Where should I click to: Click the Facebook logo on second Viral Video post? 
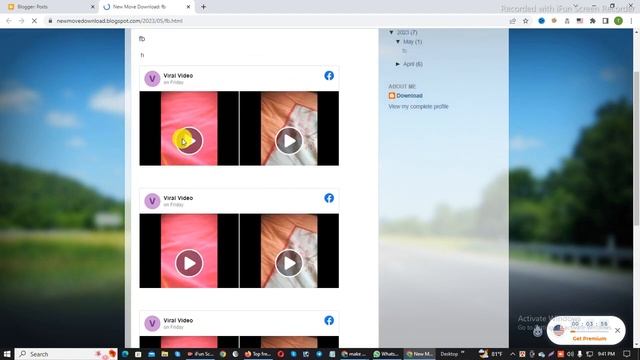pyautogui.click(x=329, y=198)
